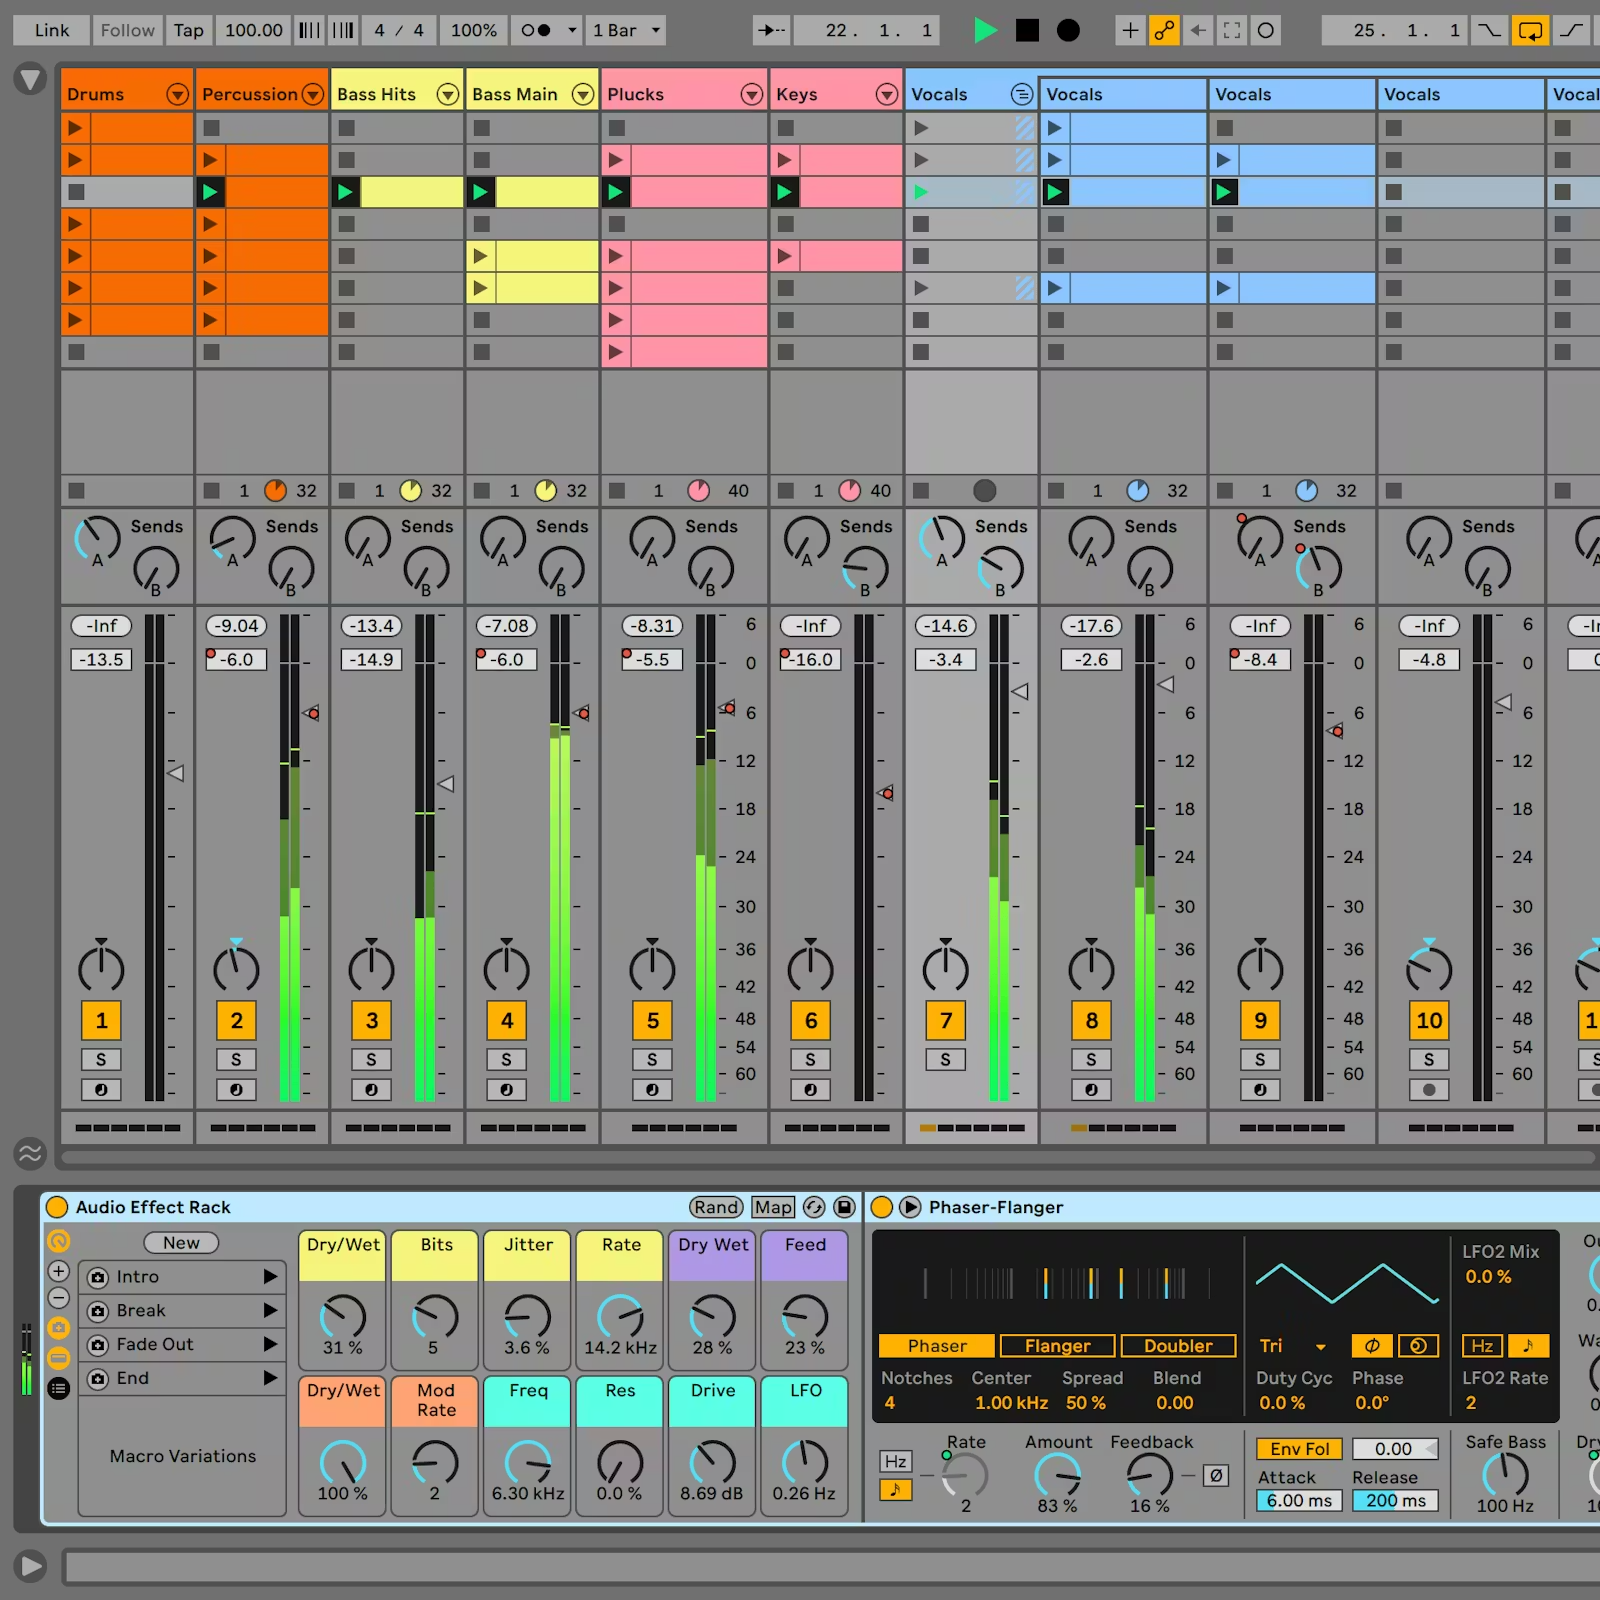
Task: Solo track 5 Plucks
Action: tap(652, 1059)
